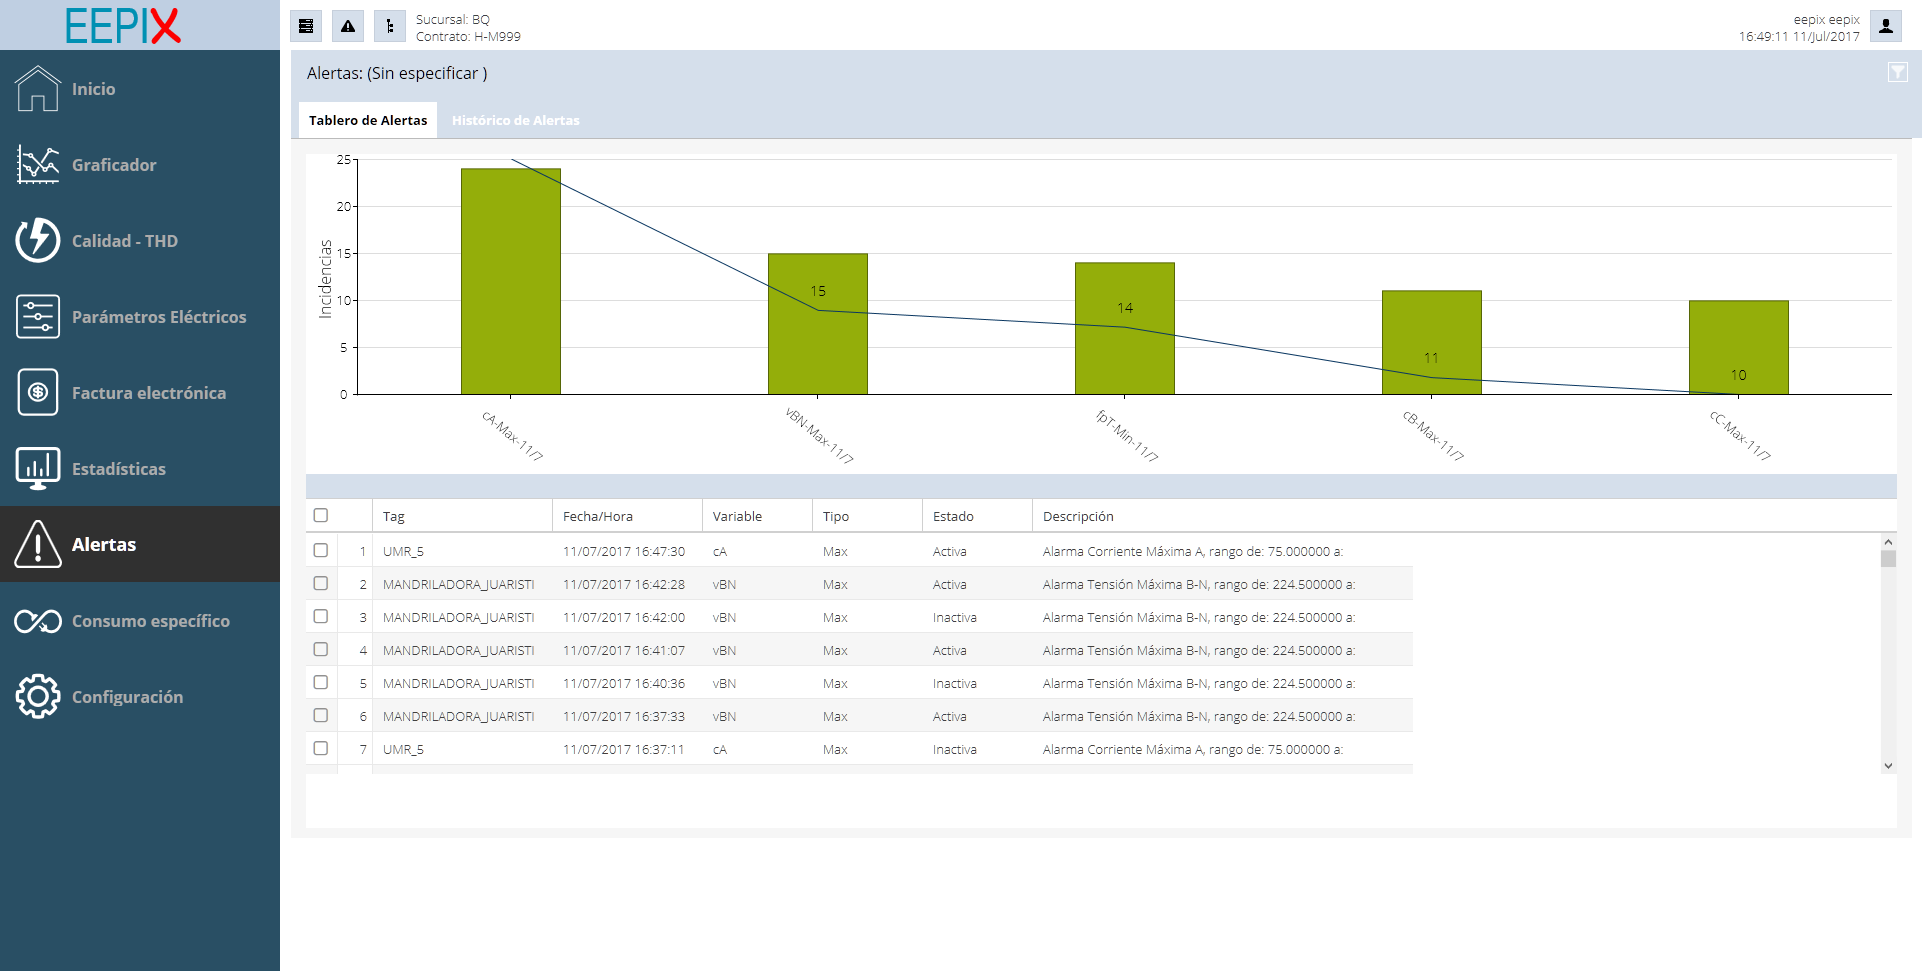This screenshot has height=971, width=1922.
Task: Click the server list icon in top toolbar
Action: click(x=306, y=26)
